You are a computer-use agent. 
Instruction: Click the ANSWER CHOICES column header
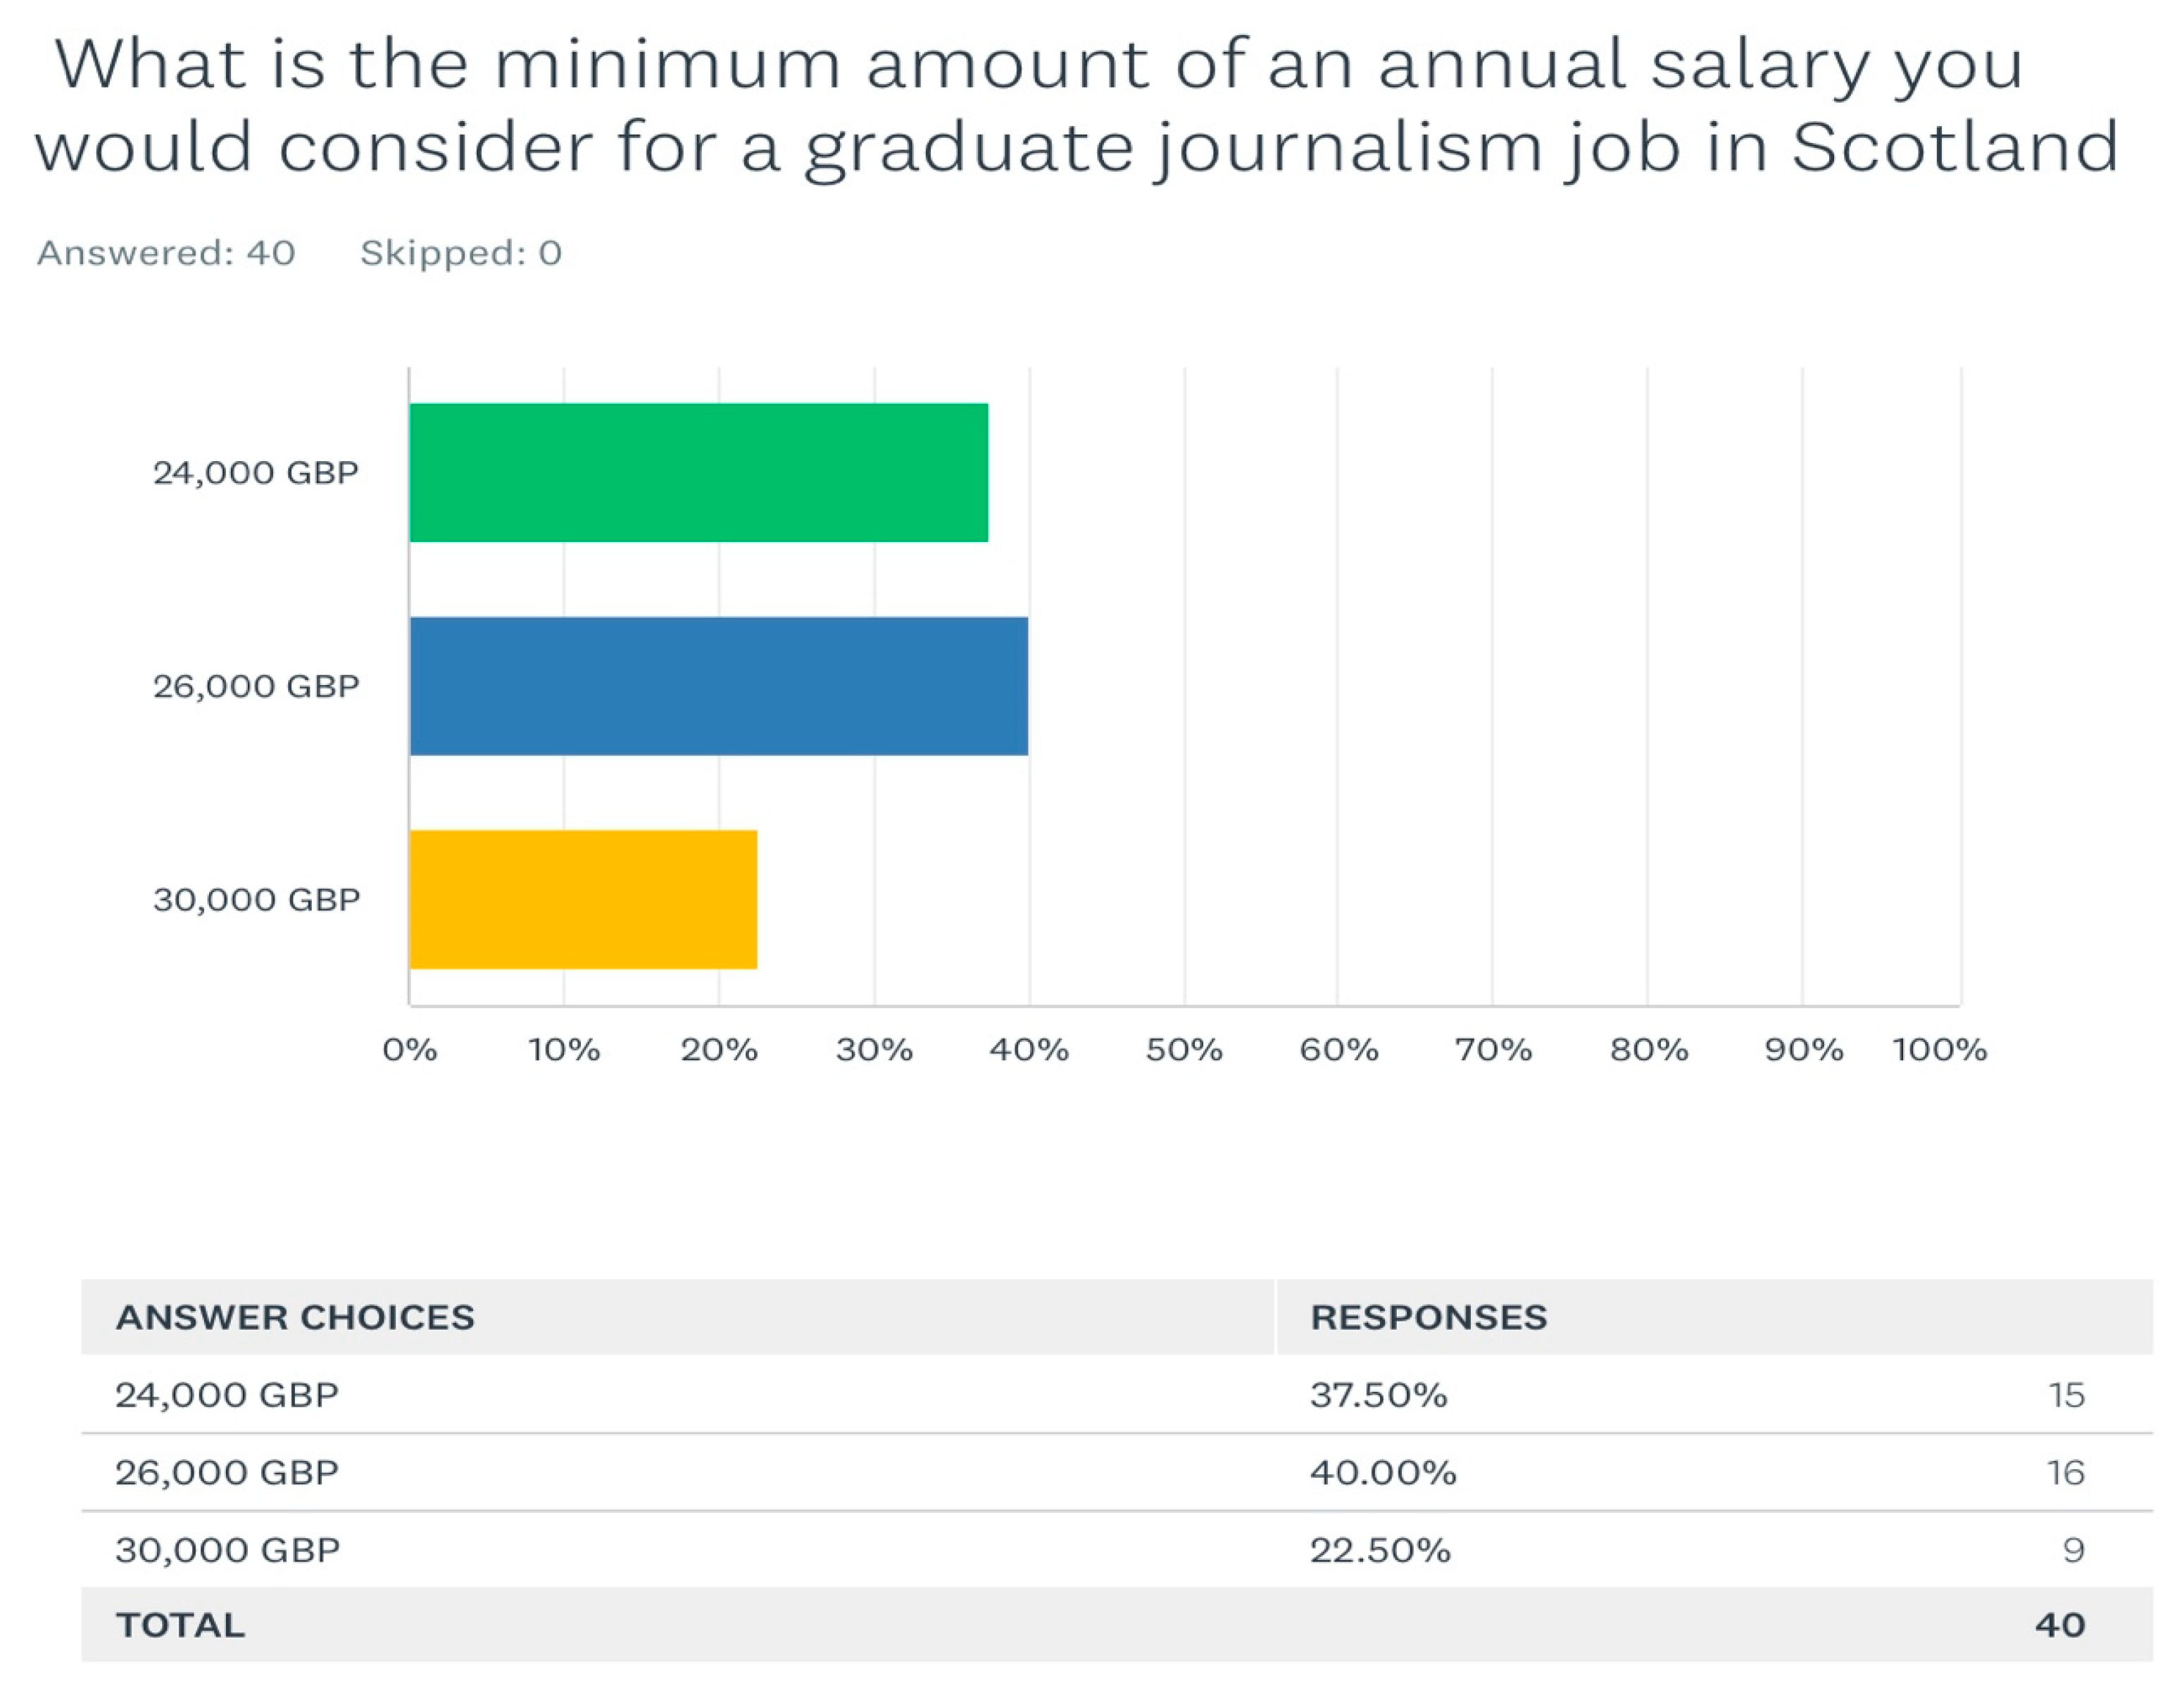[295, 1317]
